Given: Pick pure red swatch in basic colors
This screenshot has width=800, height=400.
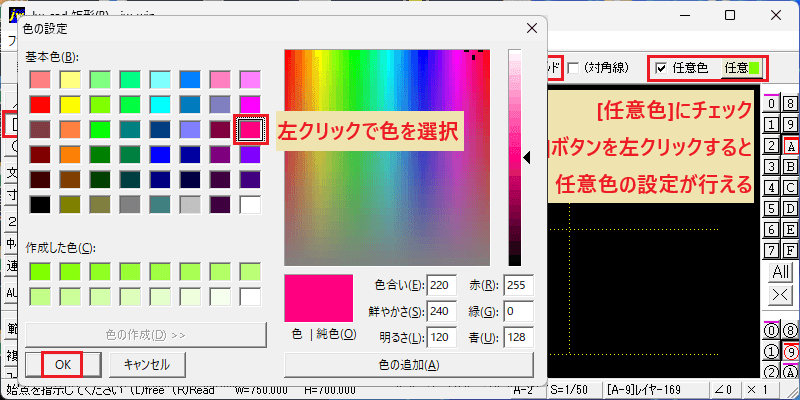Looking at the screenshot, I should click(x=39, y=105).
